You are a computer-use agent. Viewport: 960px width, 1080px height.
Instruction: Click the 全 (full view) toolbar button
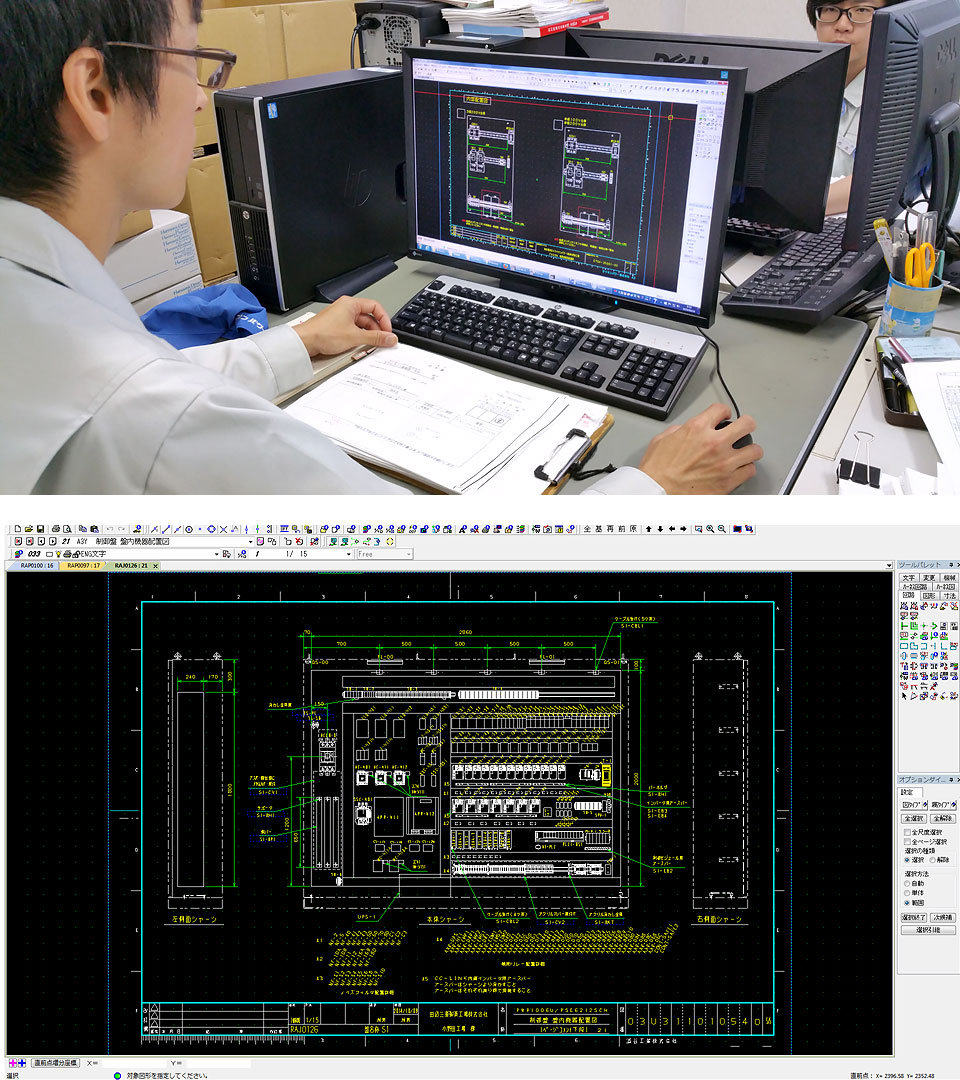tap(587, 529)
